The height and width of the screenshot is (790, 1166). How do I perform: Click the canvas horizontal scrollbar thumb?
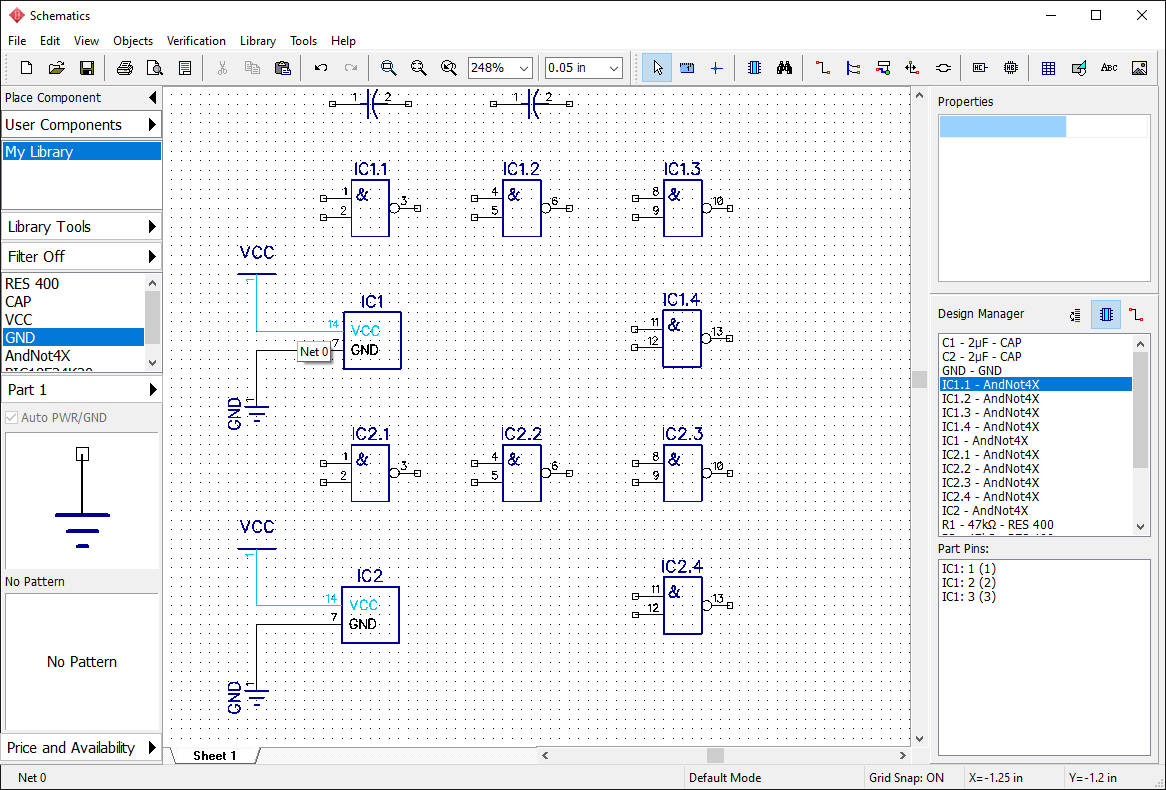(x=715, y=755)
